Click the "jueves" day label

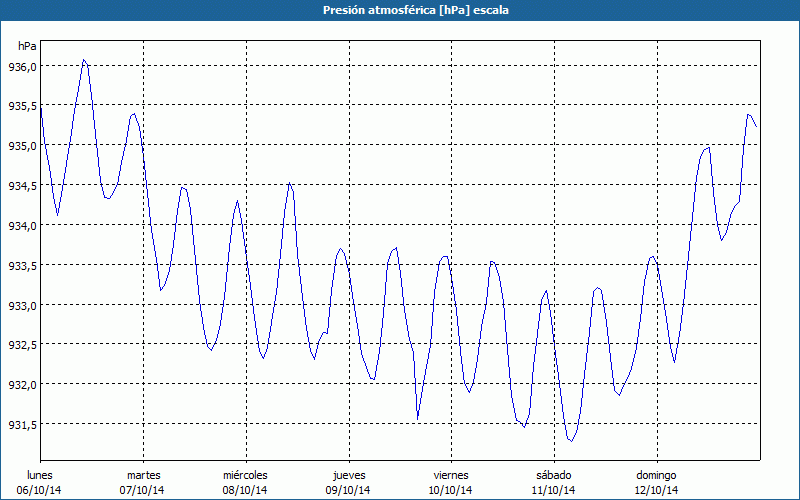point(348,474)
